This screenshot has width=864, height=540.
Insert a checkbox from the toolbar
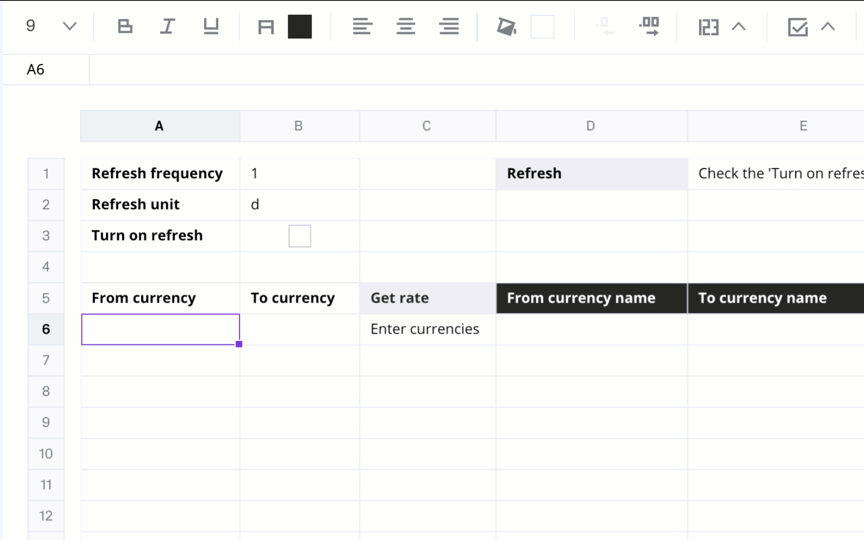point(797,26)
